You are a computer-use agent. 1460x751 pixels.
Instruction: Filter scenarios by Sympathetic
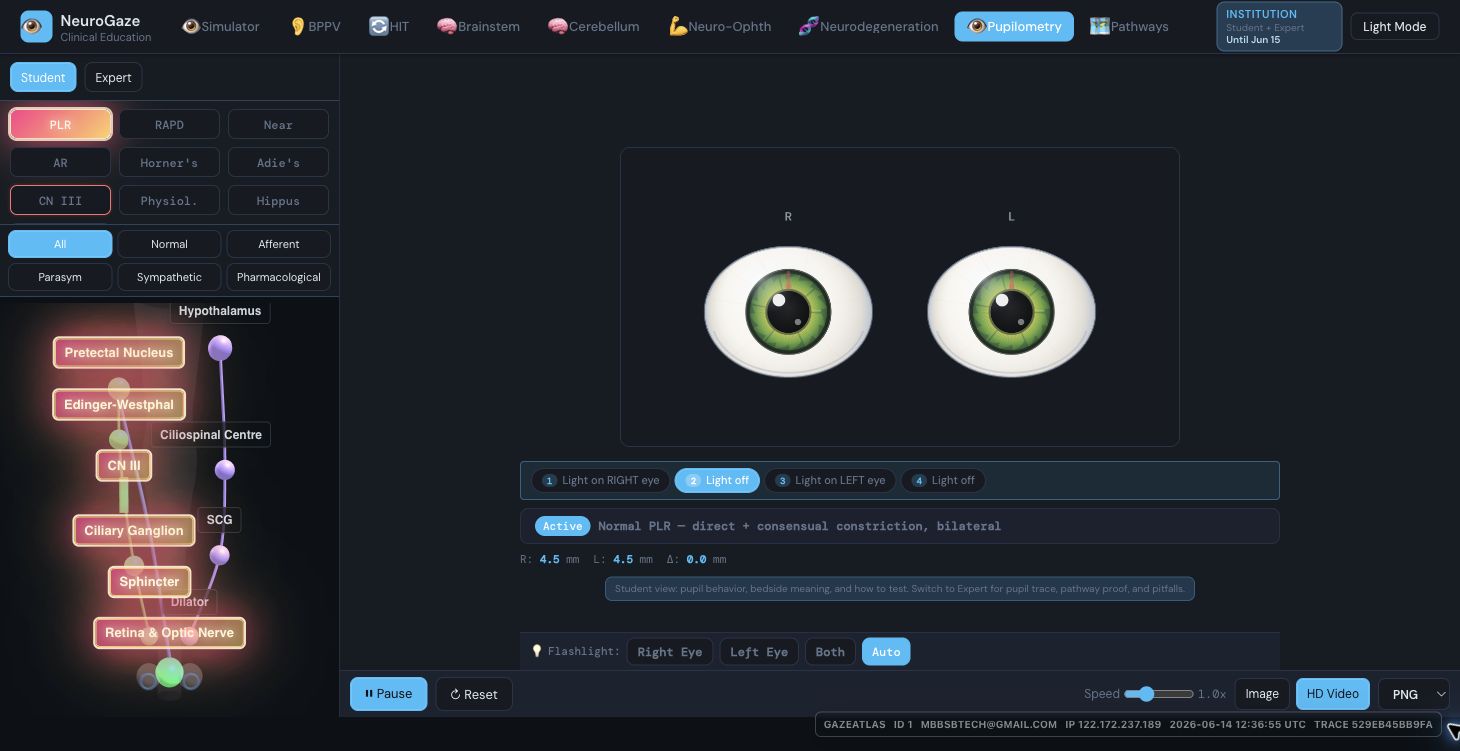169,277
